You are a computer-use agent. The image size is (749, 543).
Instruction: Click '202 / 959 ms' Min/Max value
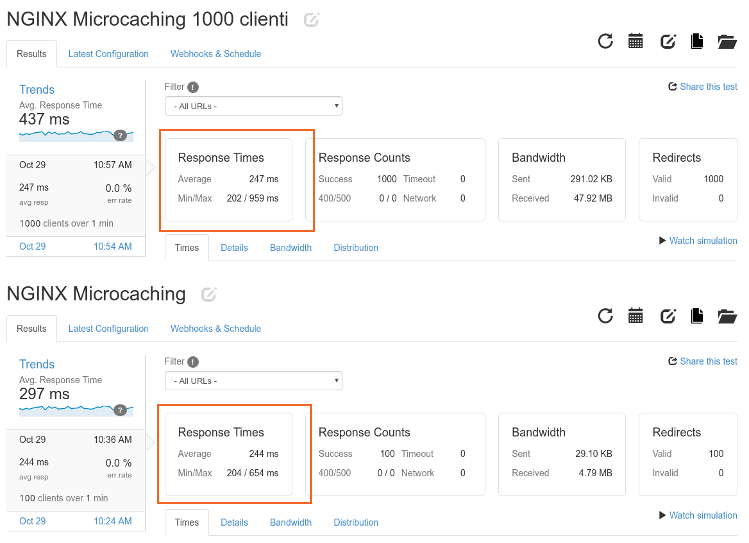tap(252, 198)
